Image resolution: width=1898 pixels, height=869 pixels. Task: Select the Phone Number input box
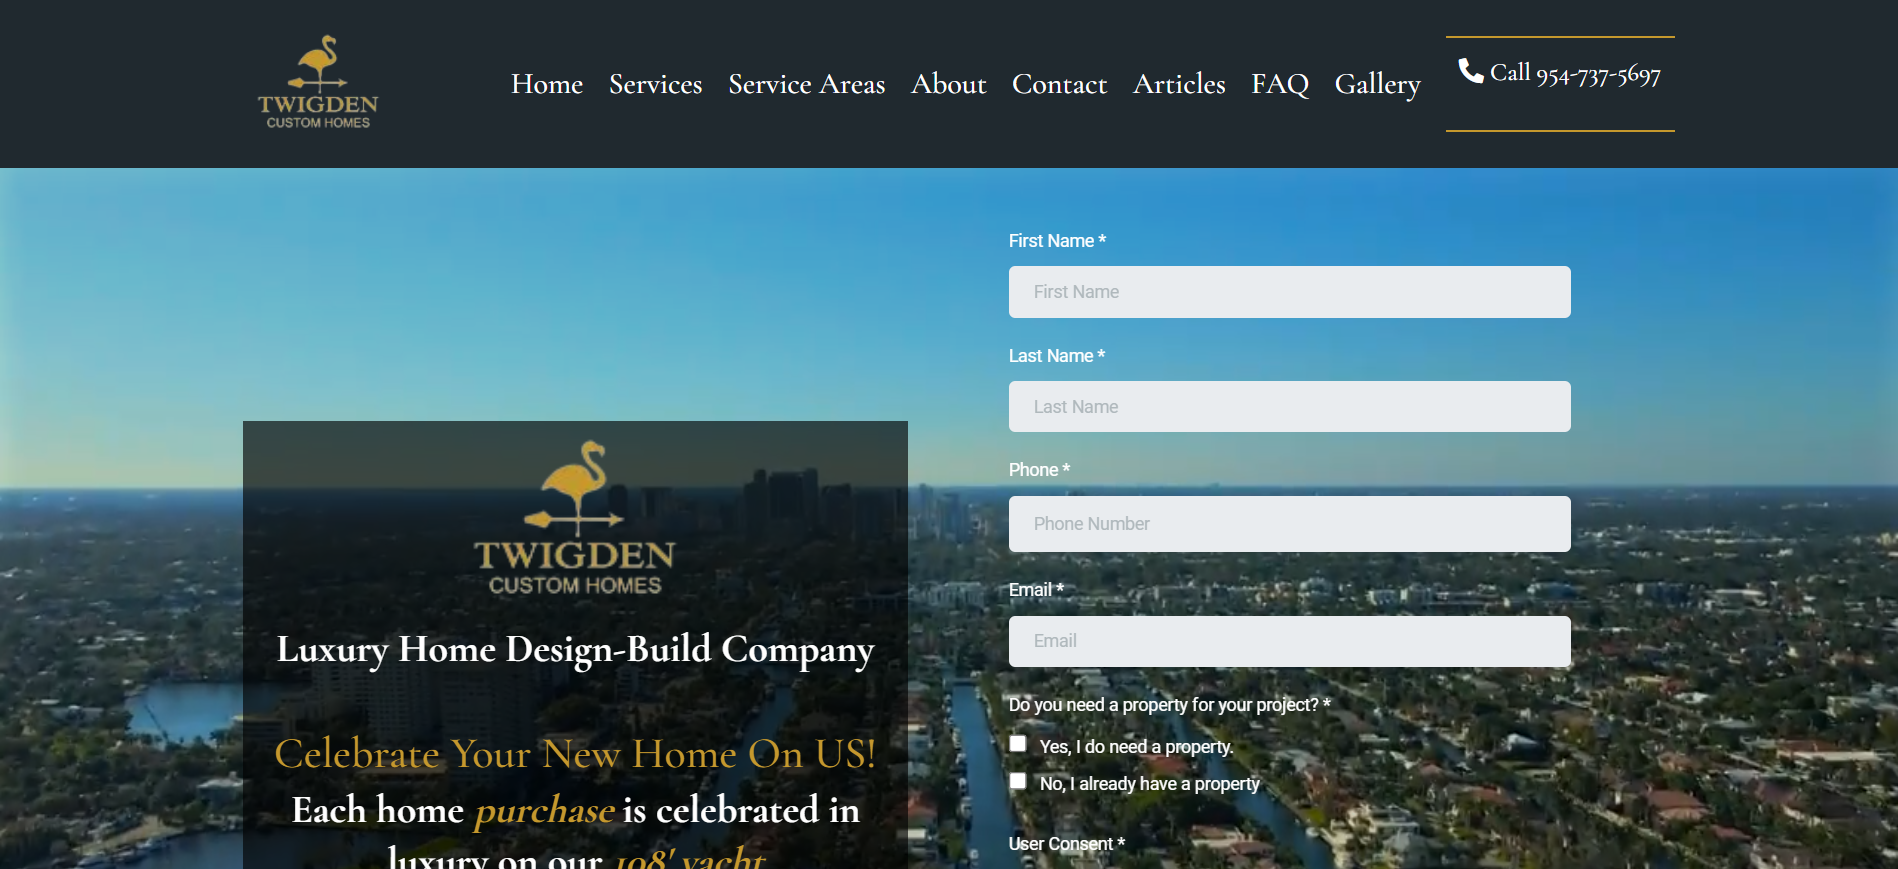pos(1290,524)
